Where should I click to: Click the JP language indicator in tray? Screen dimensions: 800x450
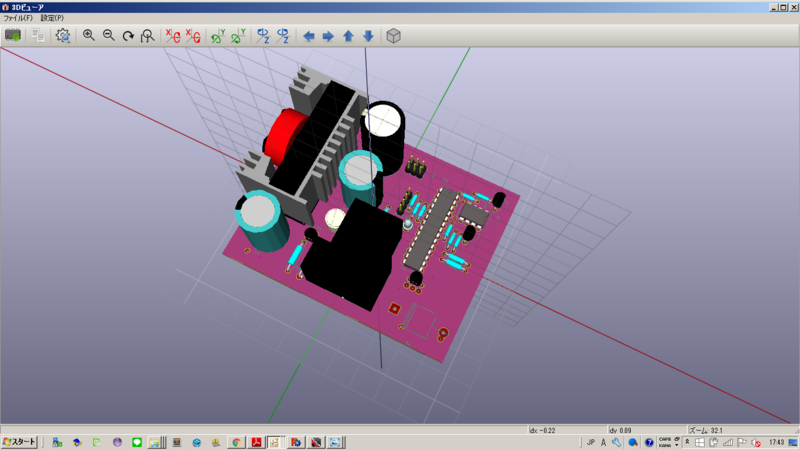pos(591,442)
